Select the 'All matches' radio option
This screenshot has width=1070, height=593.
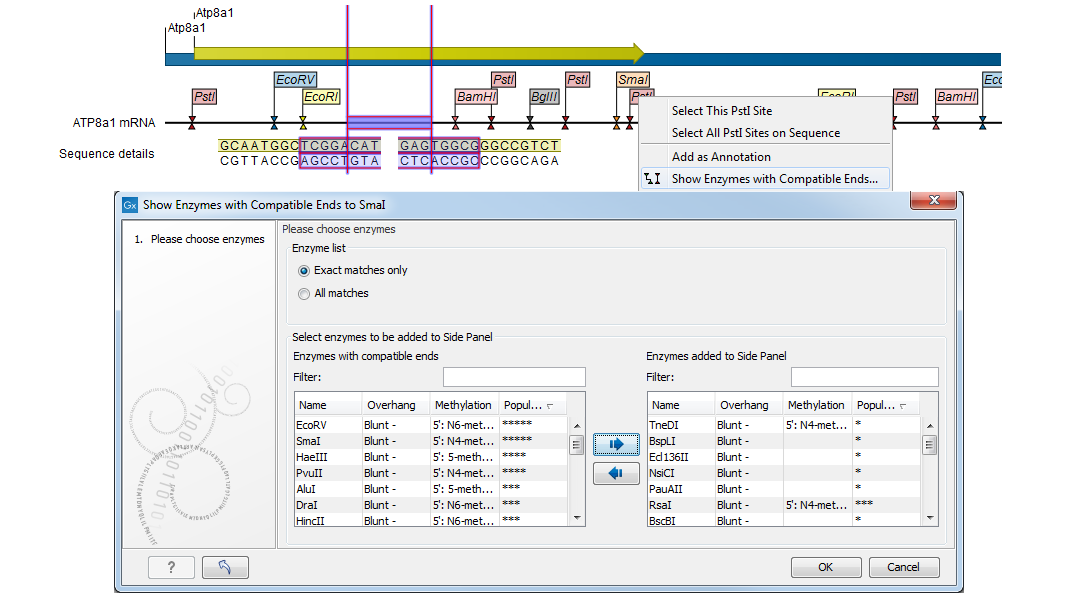pos(304,294)
